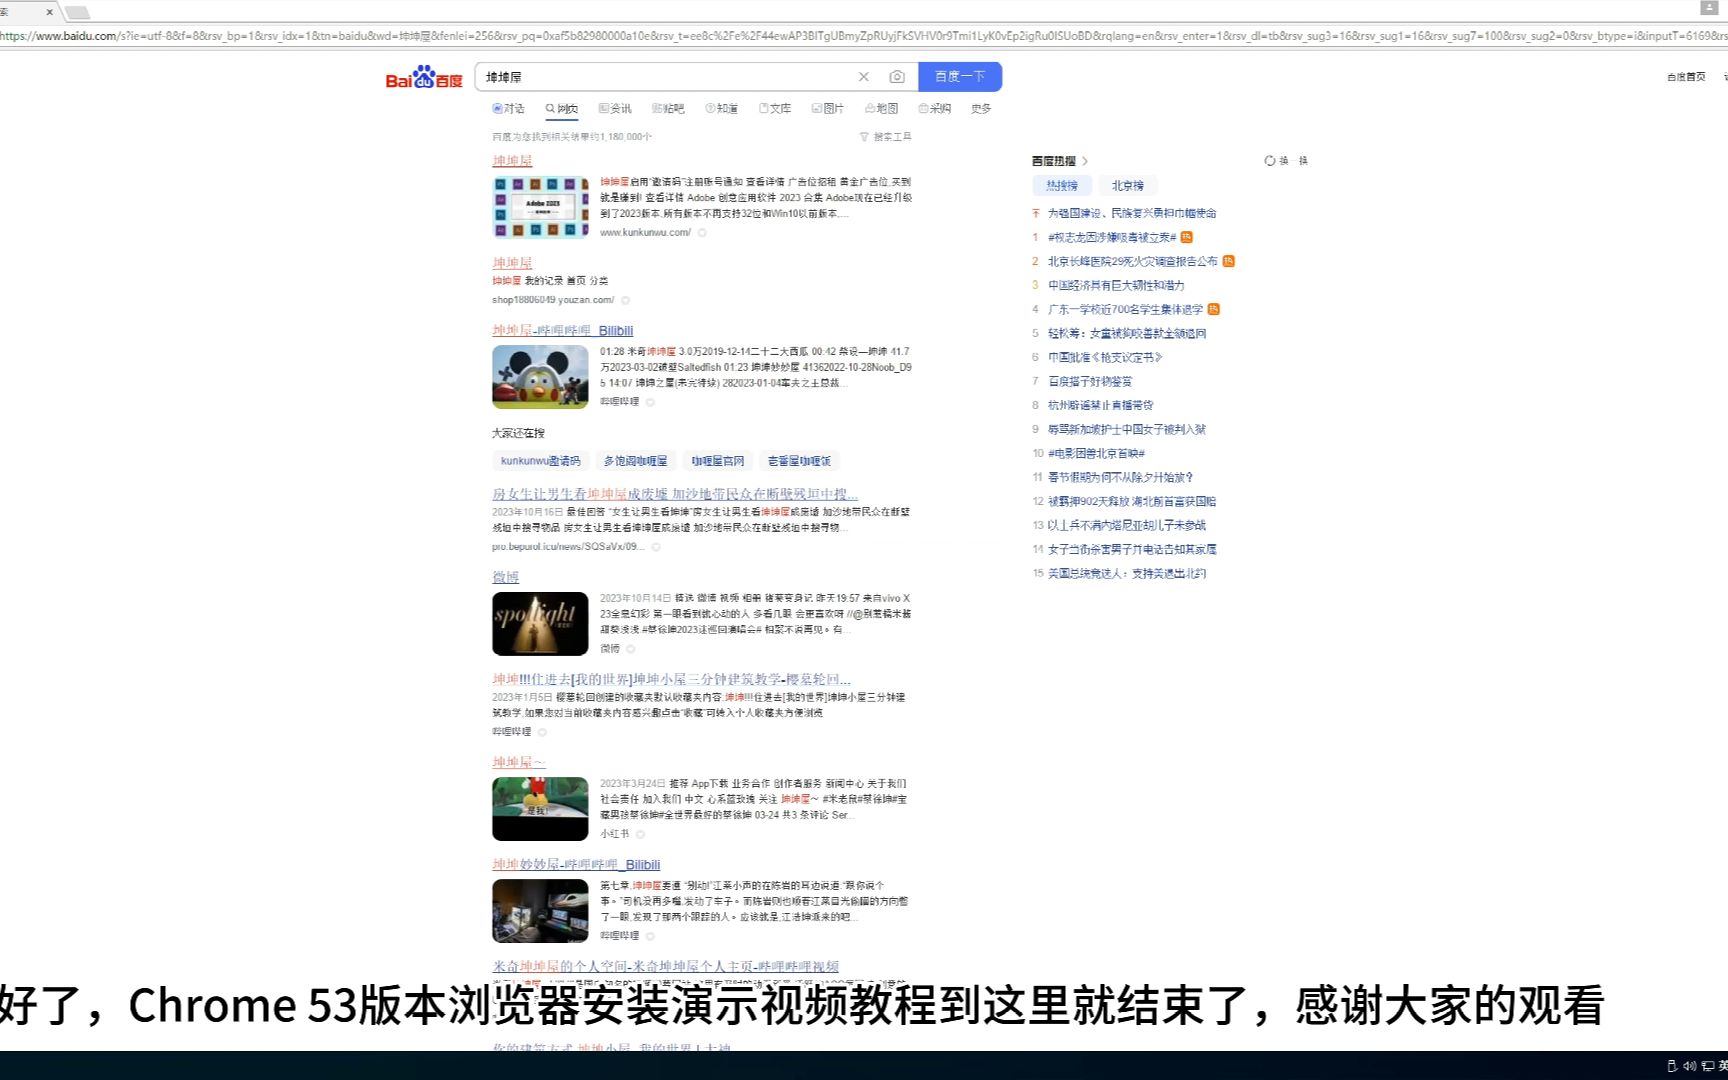This screenshot has width=1728, height=1080.
Task: Select the 壱番屋咖喱饭 suggestion chip
Action: [x=799, y=461]
